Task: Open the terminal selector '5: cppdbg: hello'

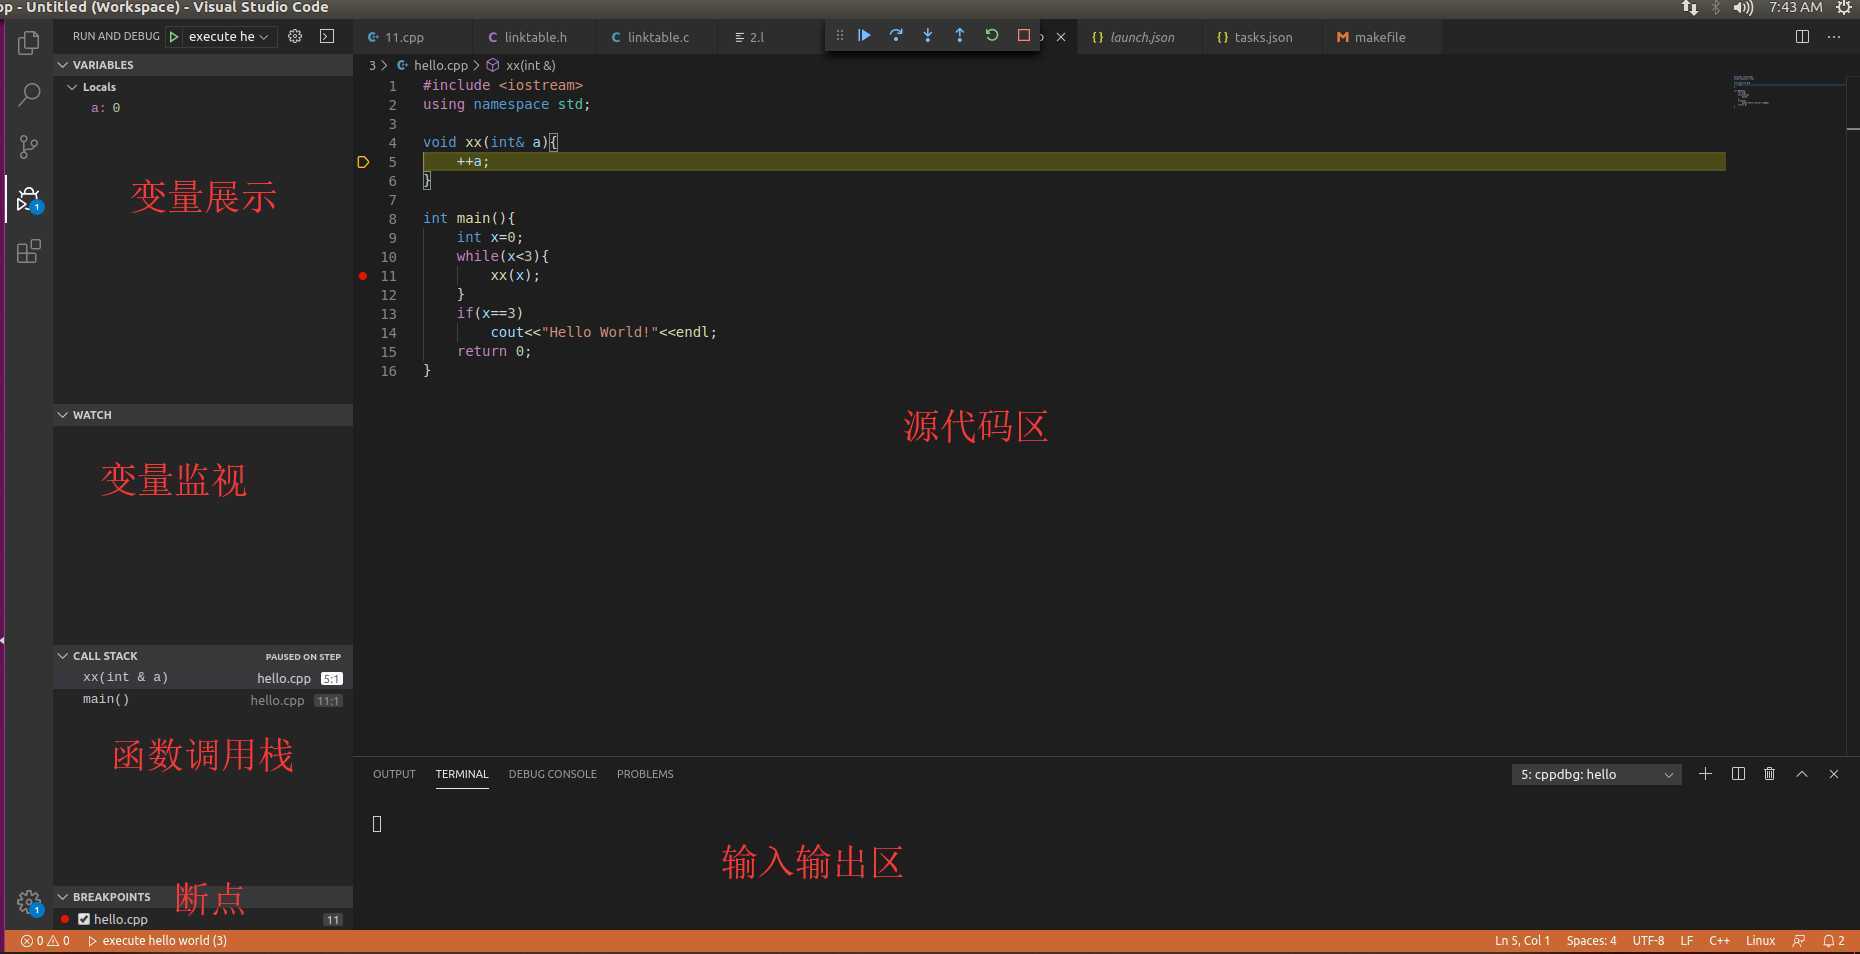Action: pyautogui.click(x=1596, y=775)
